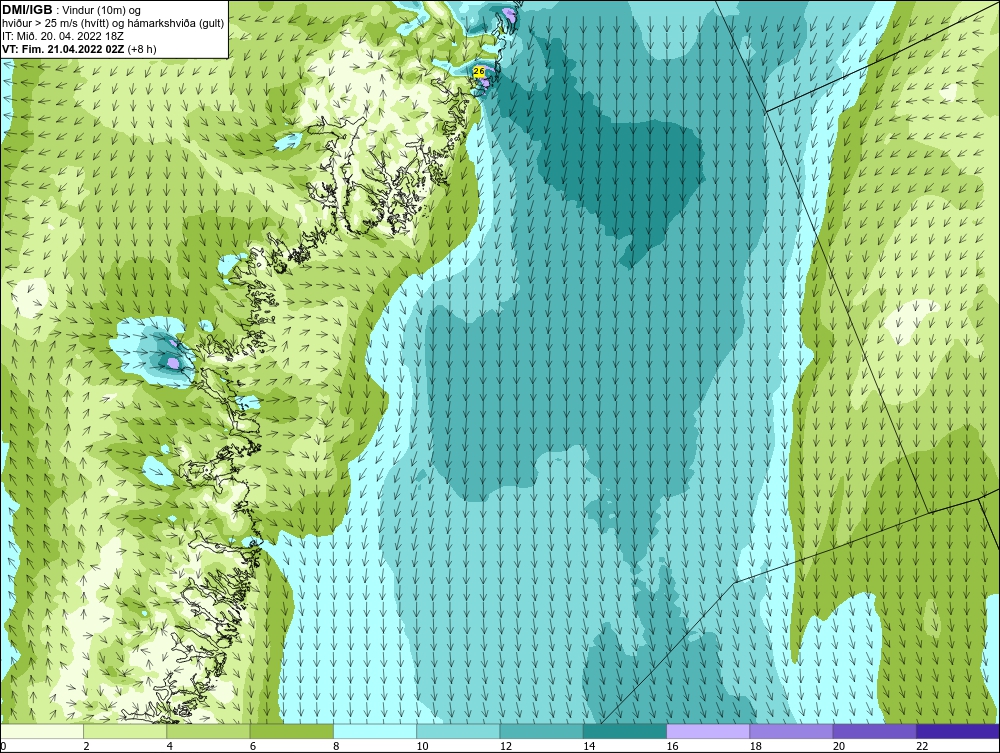Click the legend number 10

pos(422,747)
